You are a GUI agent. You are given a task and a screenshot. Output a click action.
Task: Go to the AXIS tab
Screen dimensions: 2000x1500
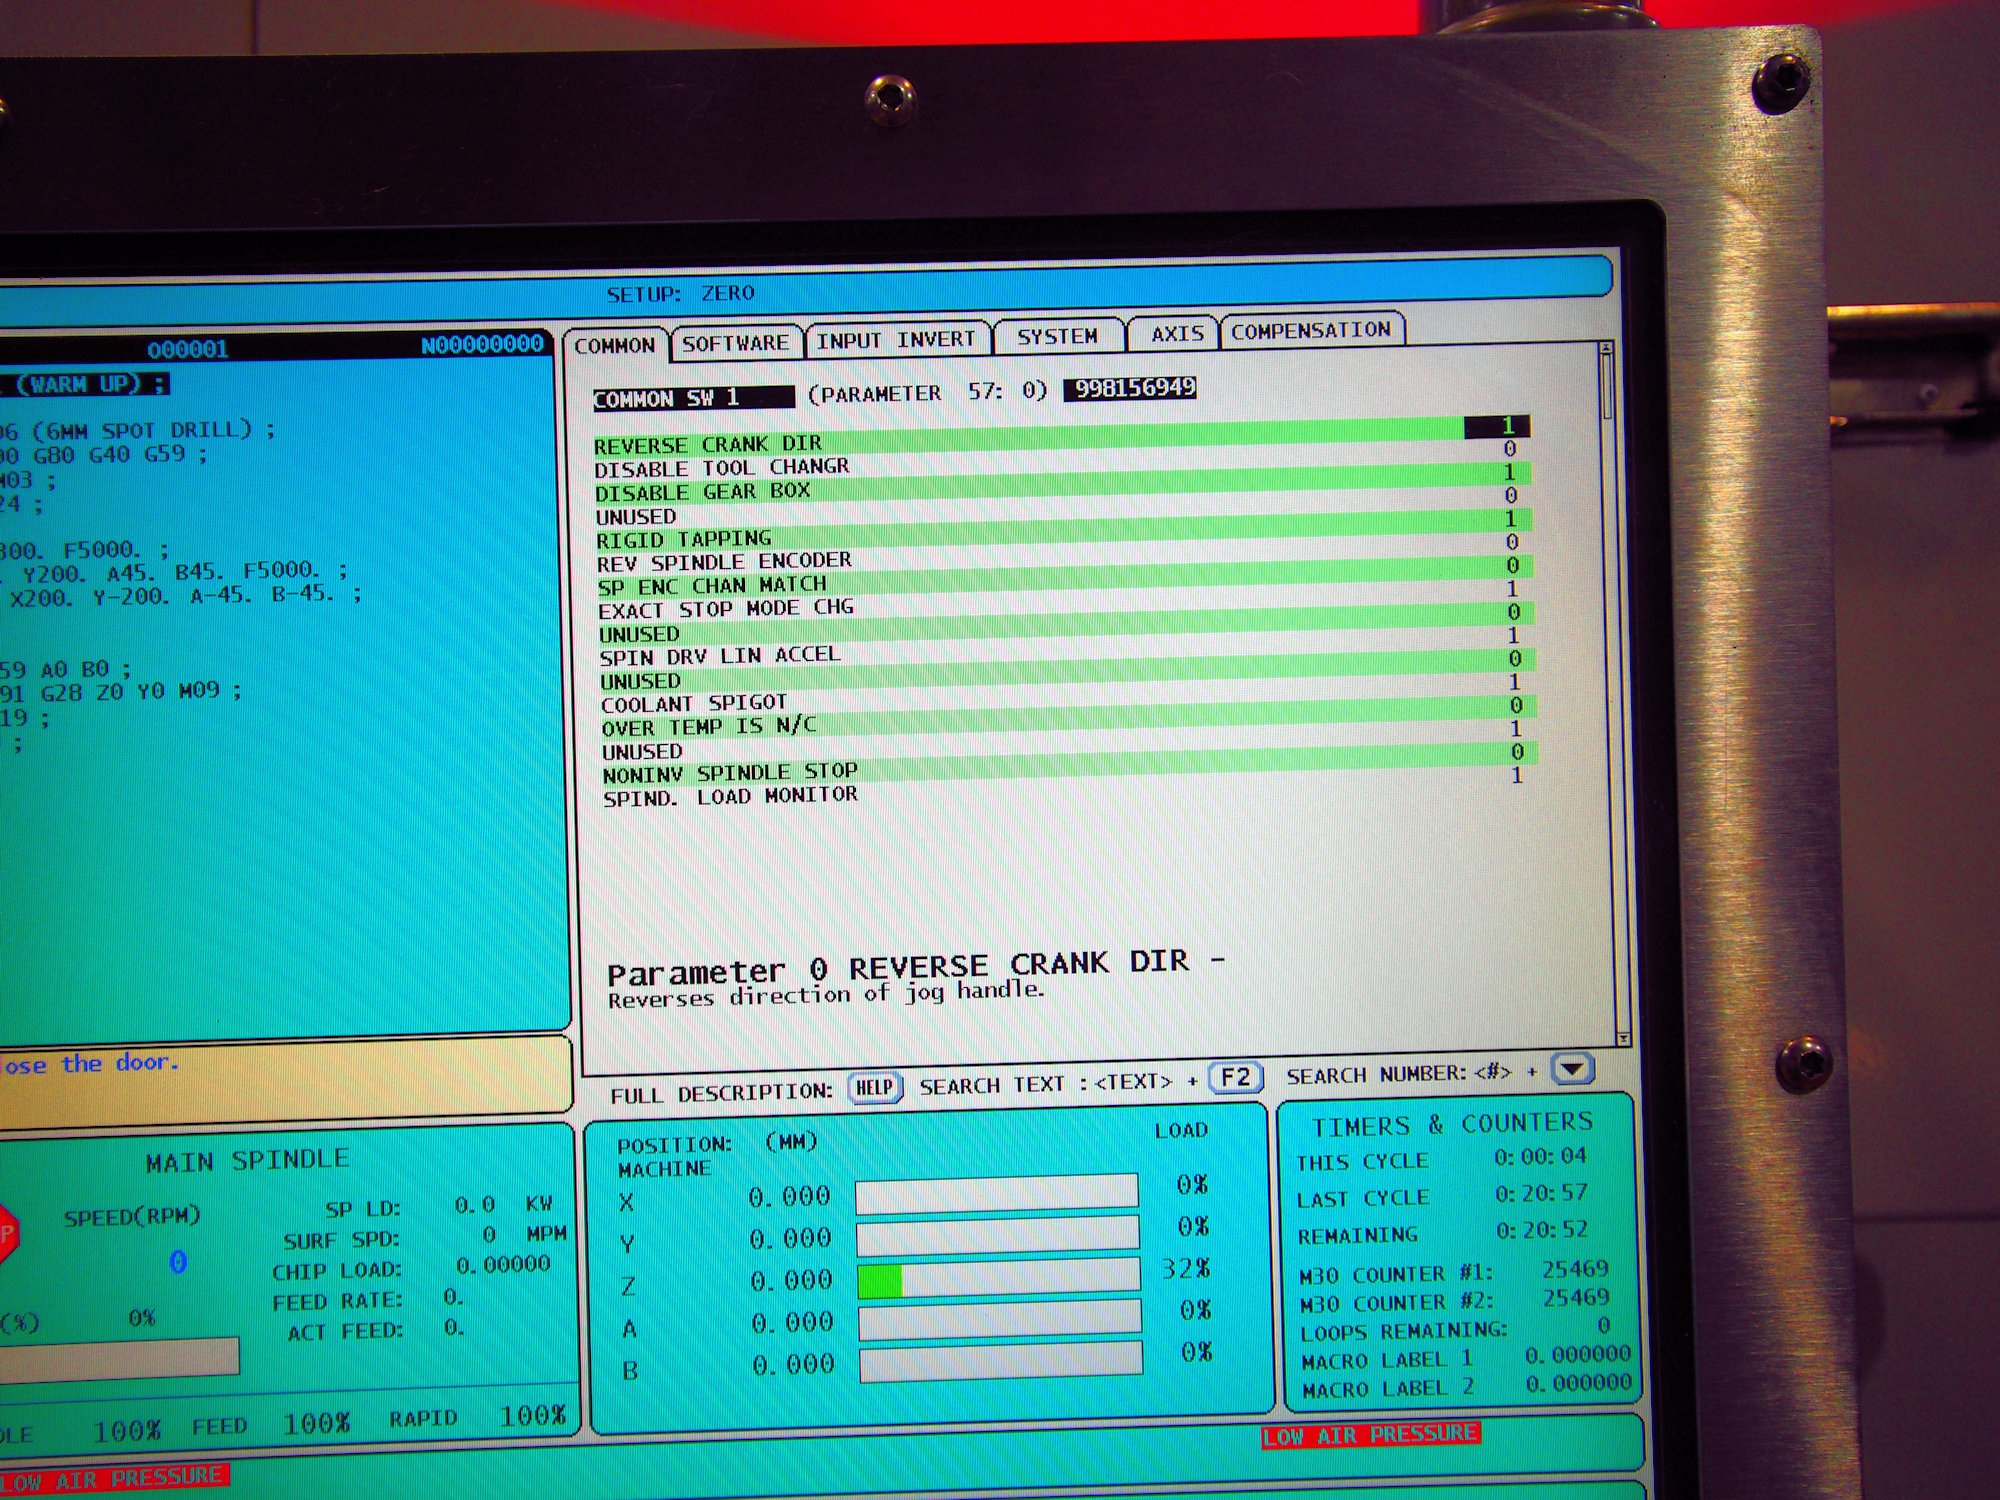pyautogui.click(x=1176, y=333)
